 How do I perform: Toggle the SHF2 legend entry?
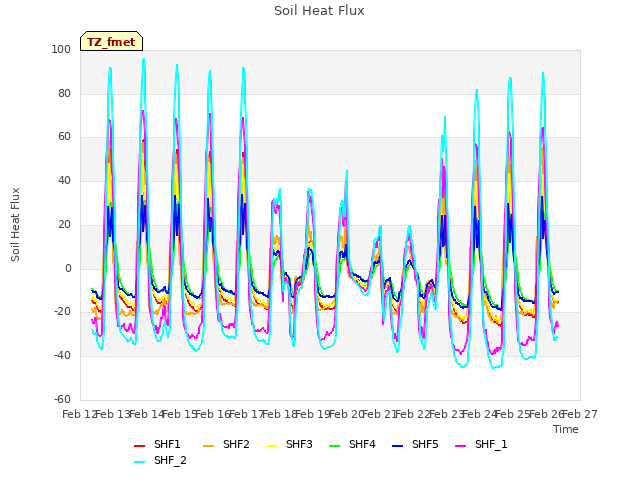coord(226,444)
